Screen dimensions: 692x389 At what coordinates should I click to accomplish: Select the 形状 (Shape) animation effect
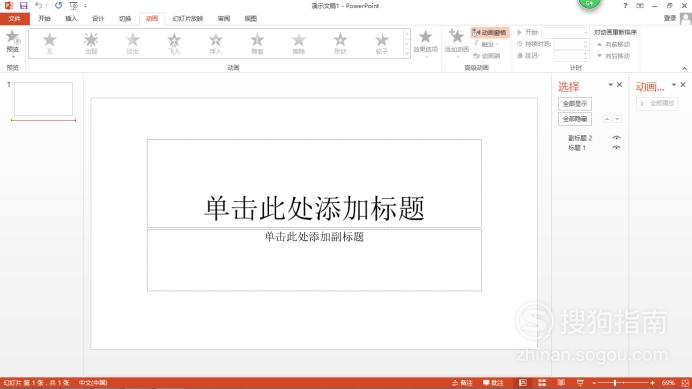point(340,43)
